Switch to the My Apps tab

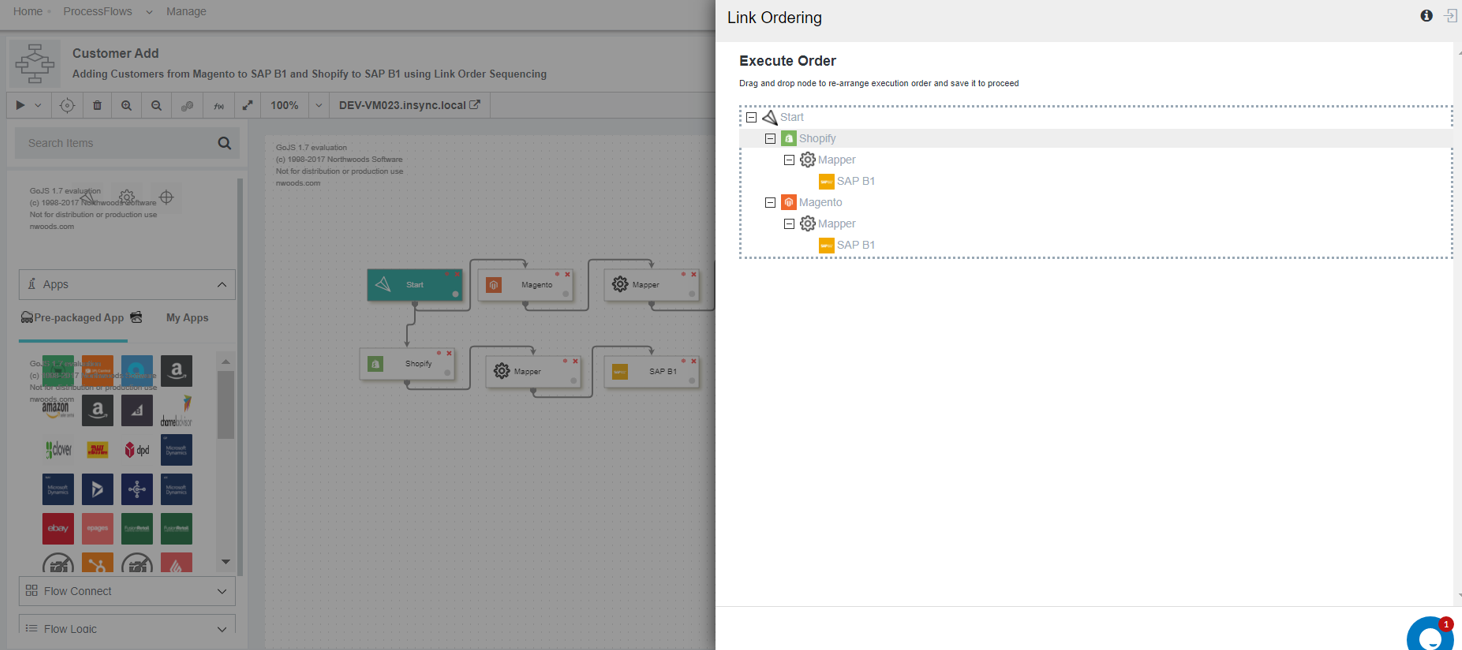pos(187,318)
